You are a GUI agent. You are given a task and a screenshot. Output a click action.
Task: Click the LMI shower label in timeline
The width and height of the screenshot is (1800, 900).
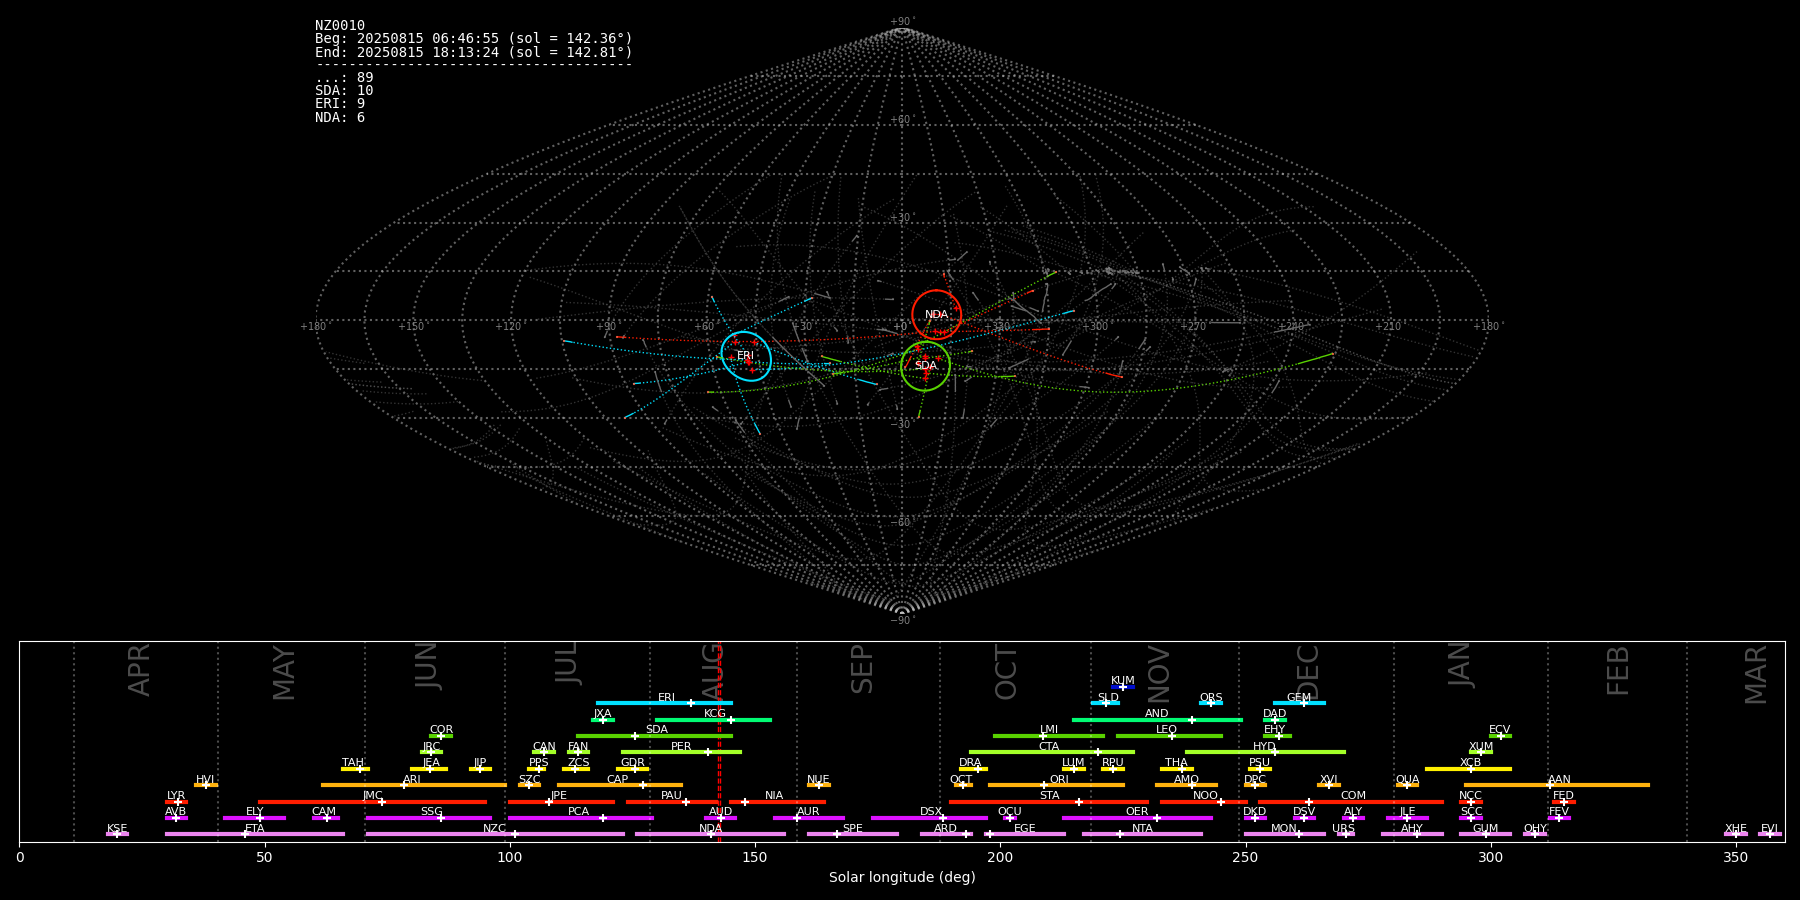coord(1048,730)
